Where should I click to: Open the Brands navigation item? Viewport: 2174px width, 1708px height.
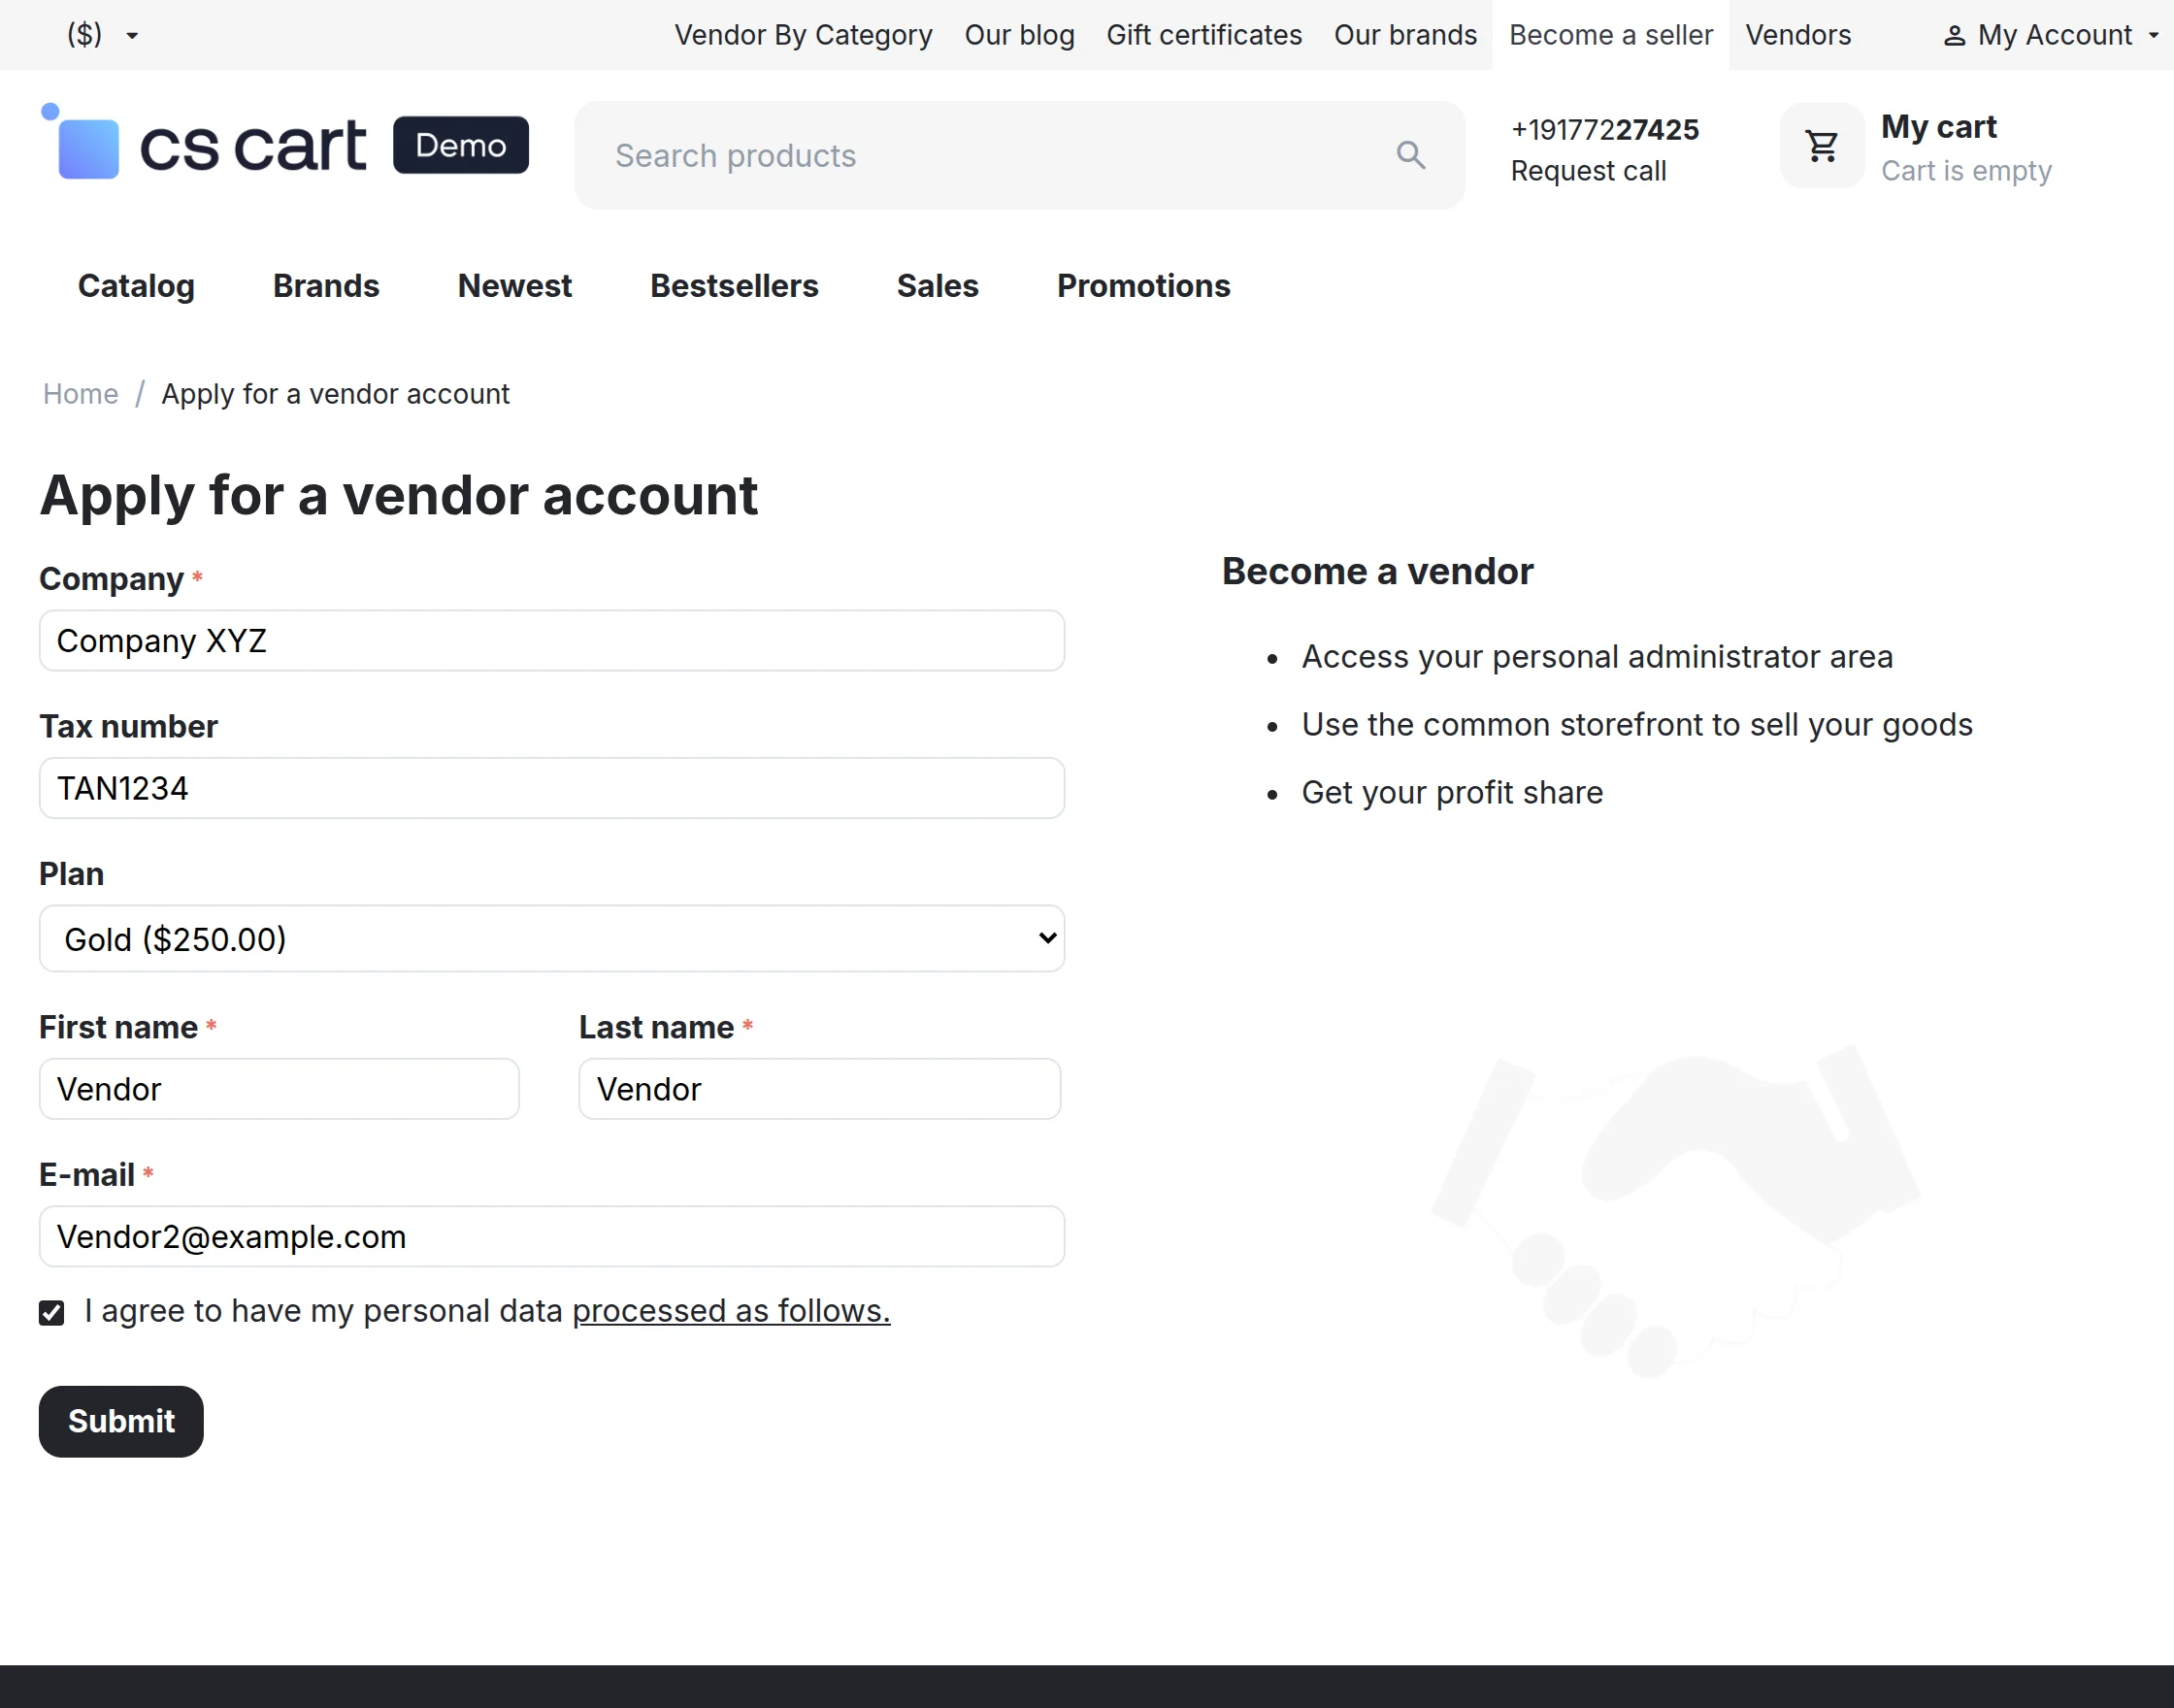tap(326, 286)
